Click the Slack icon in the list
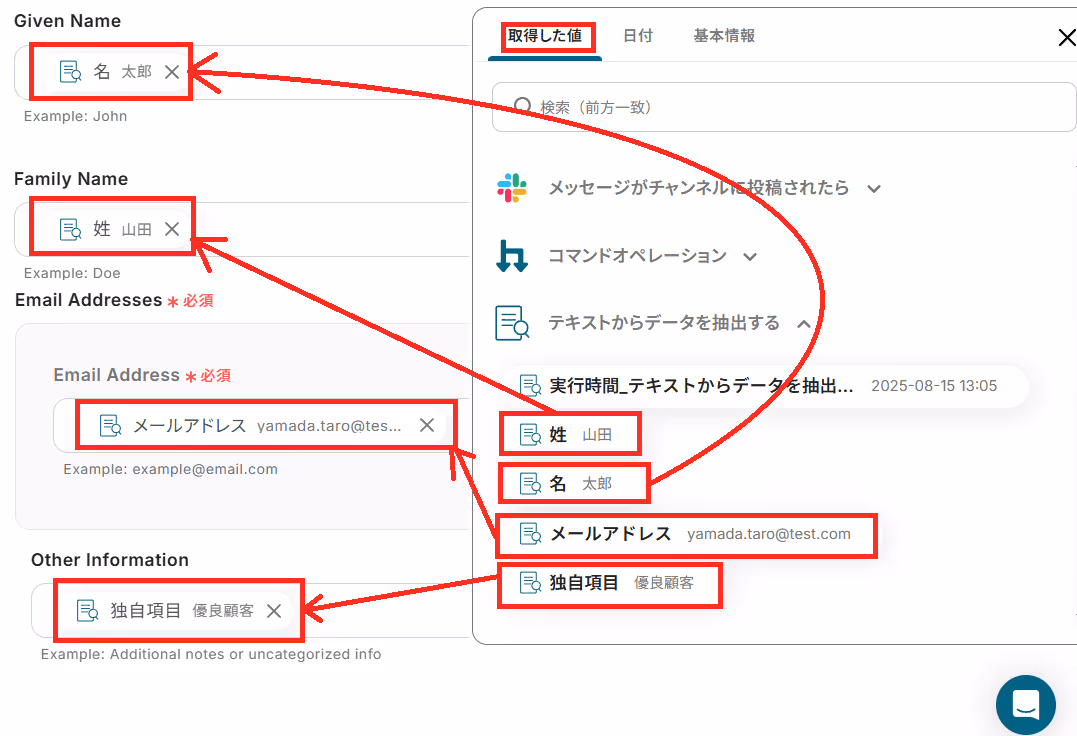The image size is (1077, 736). [x=512, y=188]
